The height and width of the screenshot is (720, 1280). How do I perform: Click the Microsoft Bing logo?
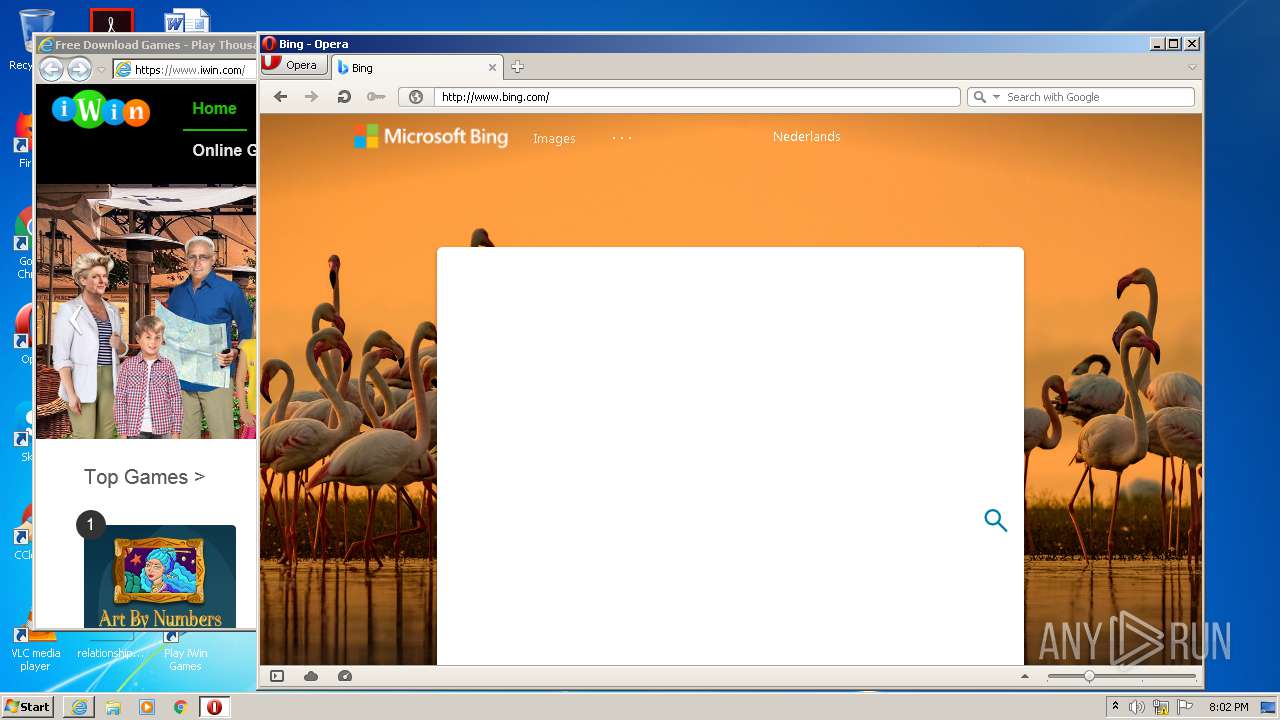pos(431,137)
